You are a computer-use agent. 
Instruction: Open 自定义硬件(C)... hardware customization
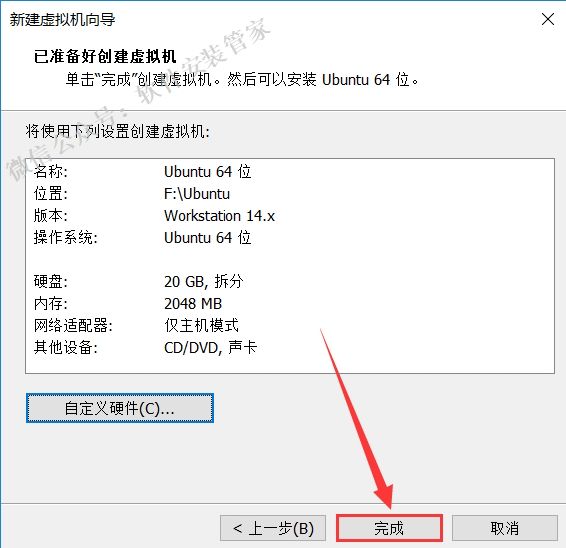coord(120,408)
